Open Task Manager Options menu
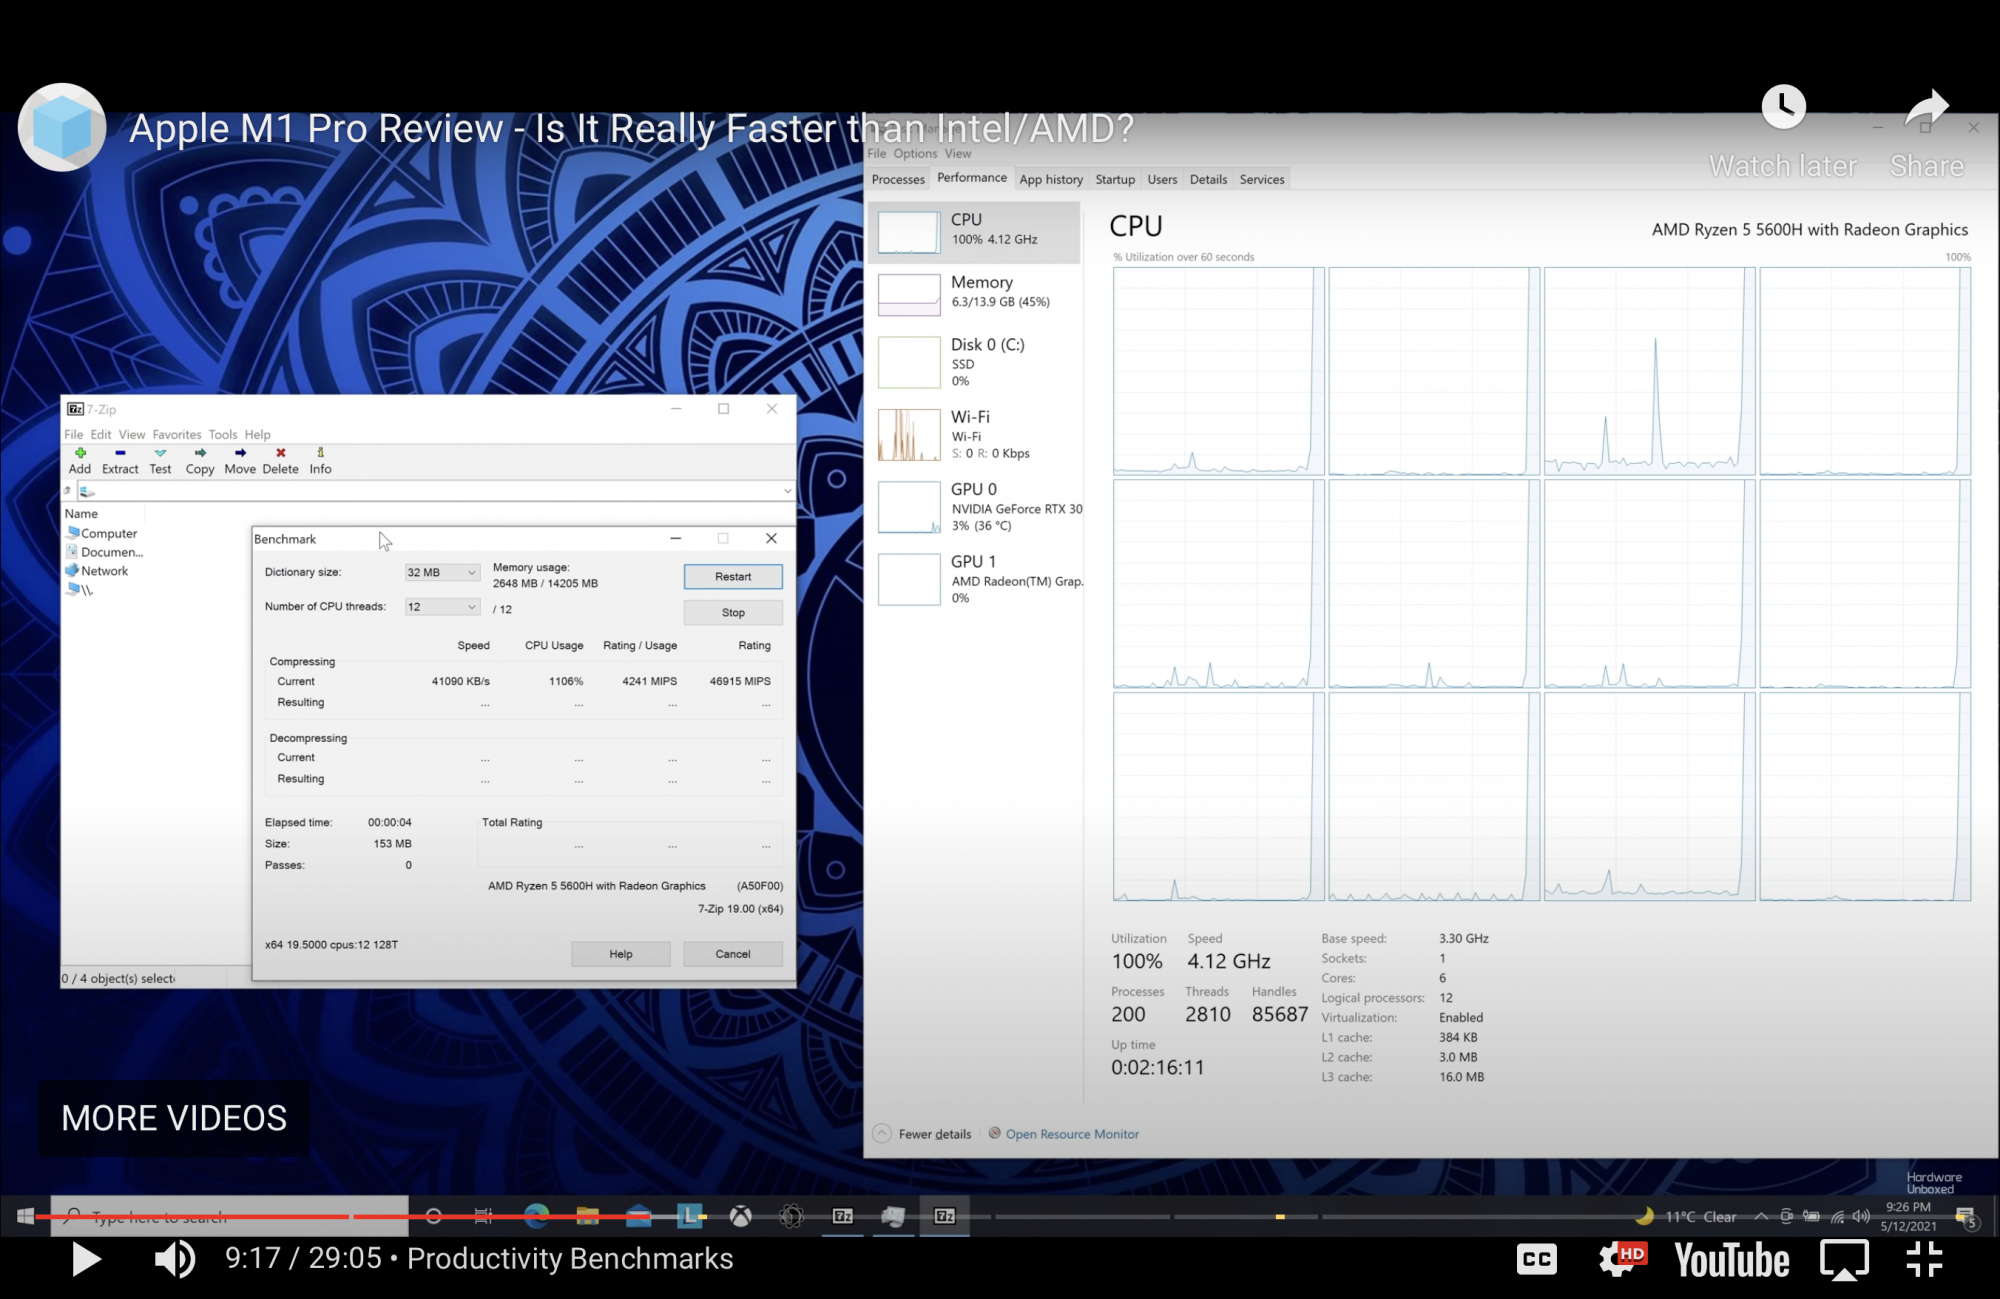The image size is (2000, 1299). coord(915,153)
